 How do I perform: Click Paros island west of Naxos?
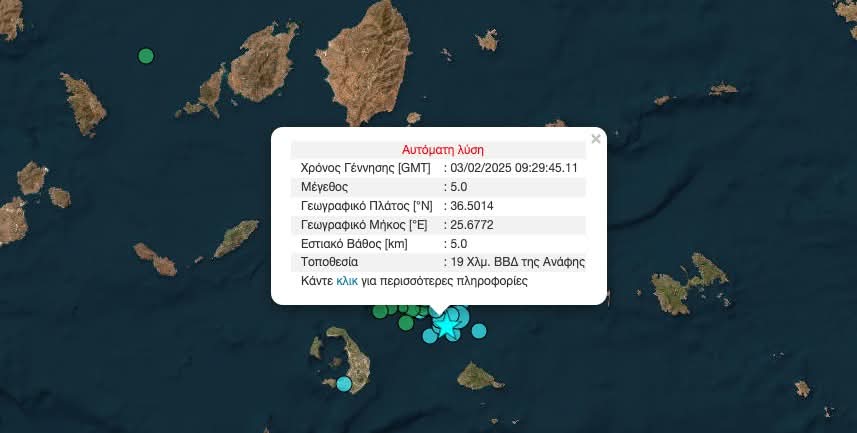point(262,66)
